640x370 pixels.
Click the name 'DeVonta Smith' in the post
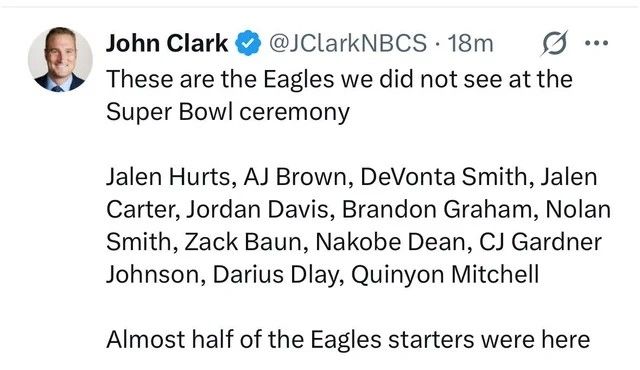pyautogui.click(x=444, y=177)
